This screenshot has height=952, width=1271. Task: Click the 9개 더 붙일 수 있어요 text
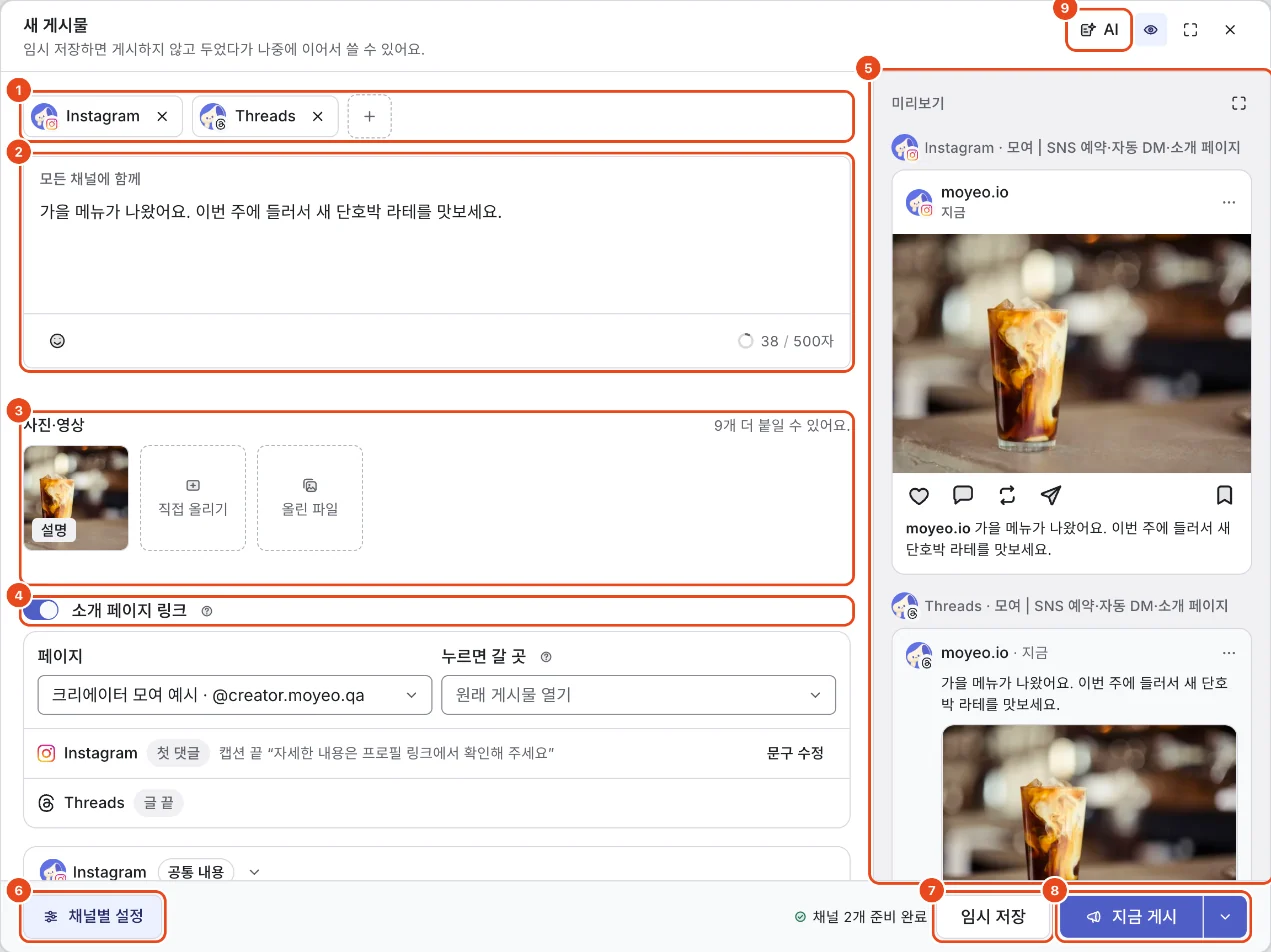click(x=782, y=425)
